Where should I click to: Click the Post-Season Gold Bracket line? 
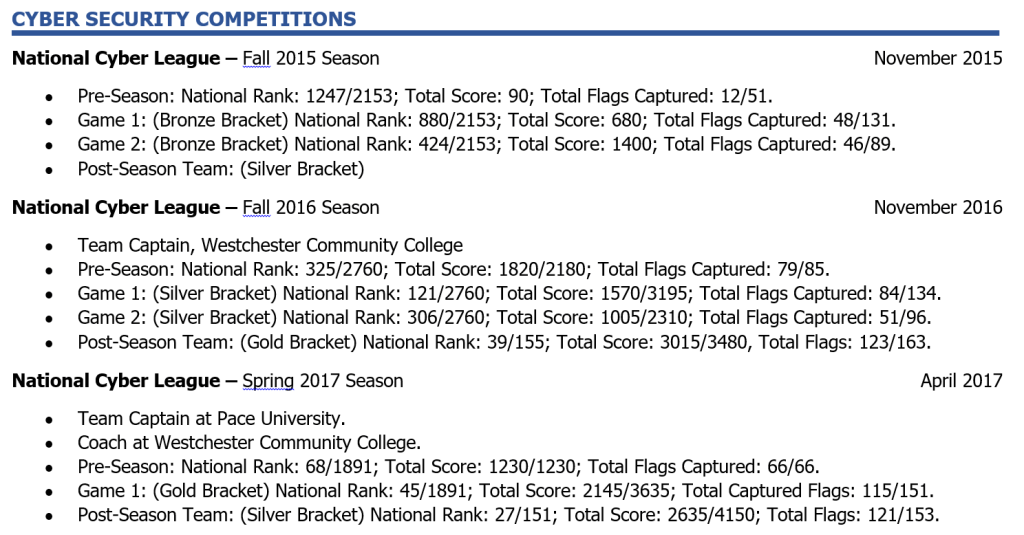tap(504, 343)
